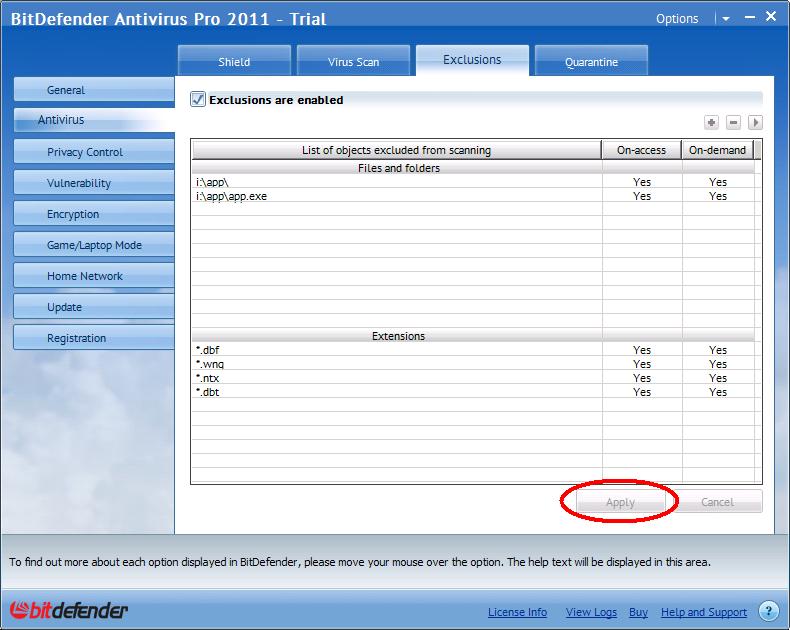Click the BitDefender logo
790x630 pixels.
69,610
